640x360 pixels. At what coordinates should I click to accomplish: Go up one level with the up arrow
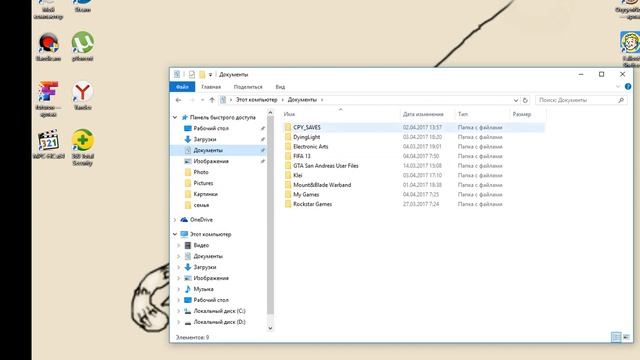point(212,100)
